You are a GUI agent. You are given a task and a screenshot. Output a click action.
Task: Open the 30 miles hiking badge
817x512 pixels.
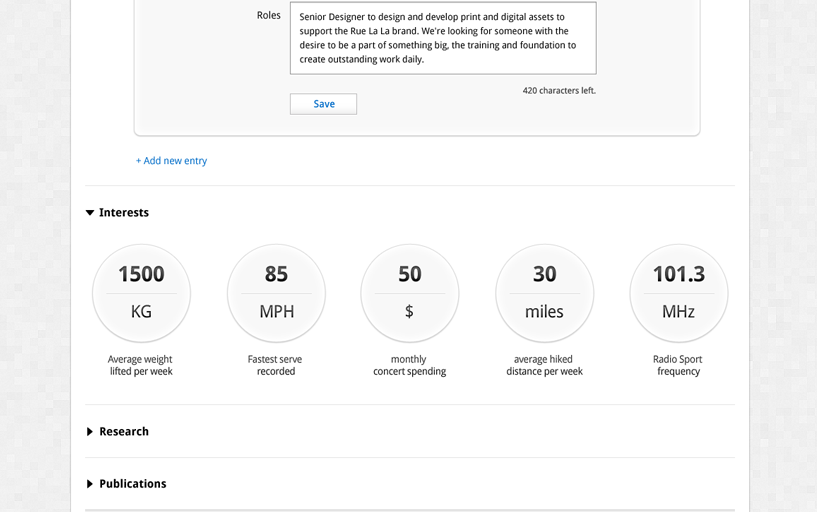coord(544,293)
